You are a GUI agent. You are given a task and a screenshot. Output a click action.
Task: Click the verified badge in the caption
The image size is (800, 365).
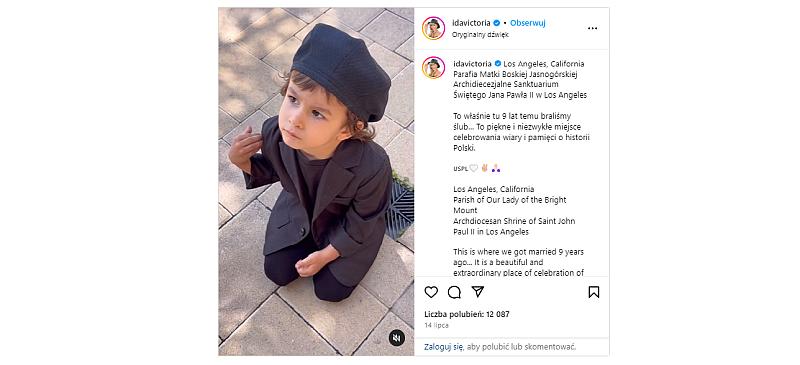[x=497, y=64]
